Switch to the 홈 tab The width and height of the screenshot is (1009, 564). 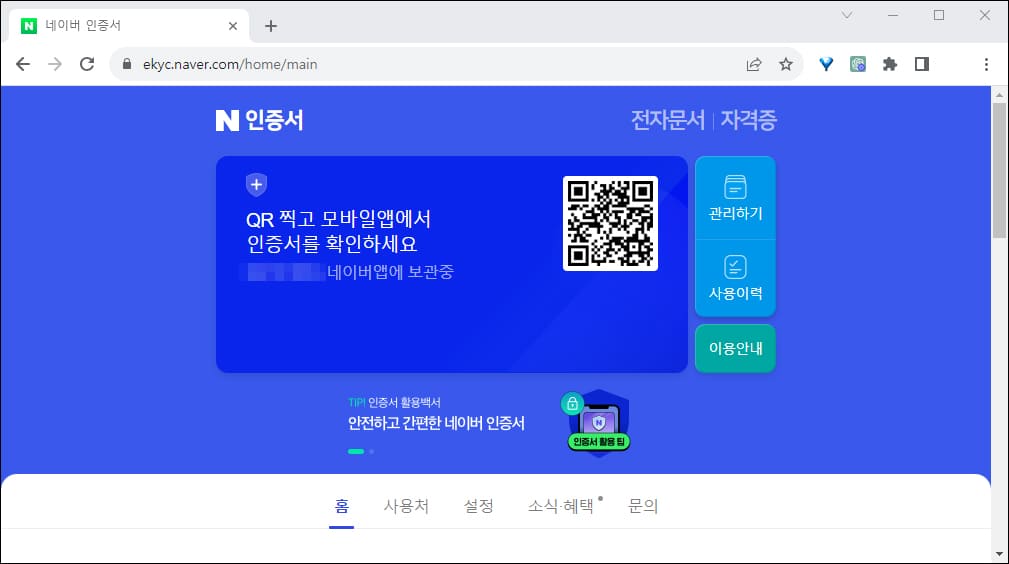[x=342, y=506]
